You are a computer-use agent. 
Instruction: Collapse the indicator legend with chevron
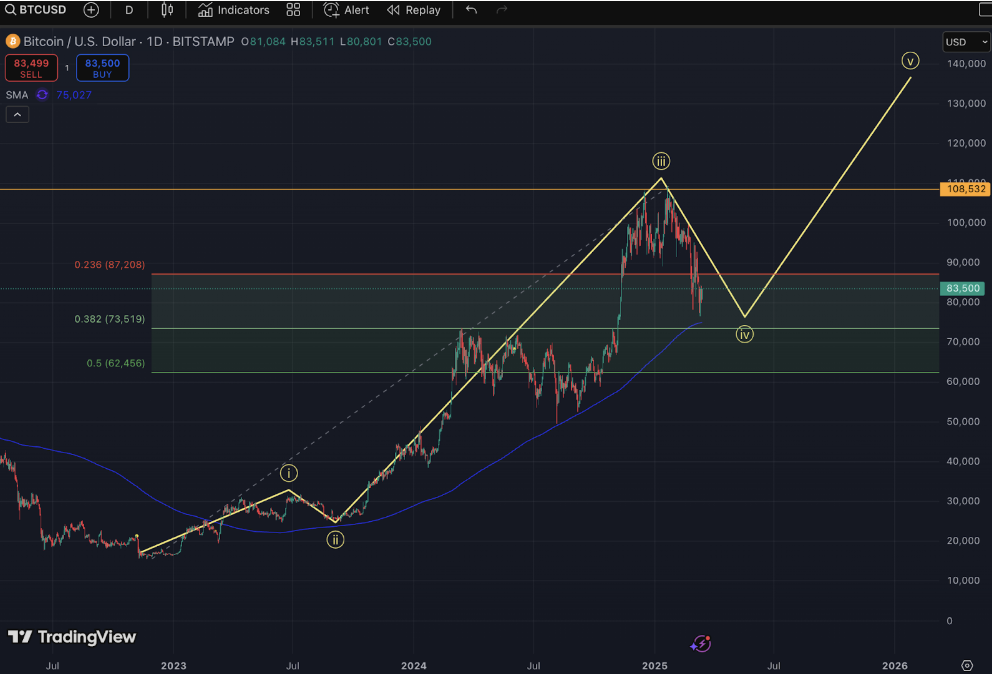point(17,115)
